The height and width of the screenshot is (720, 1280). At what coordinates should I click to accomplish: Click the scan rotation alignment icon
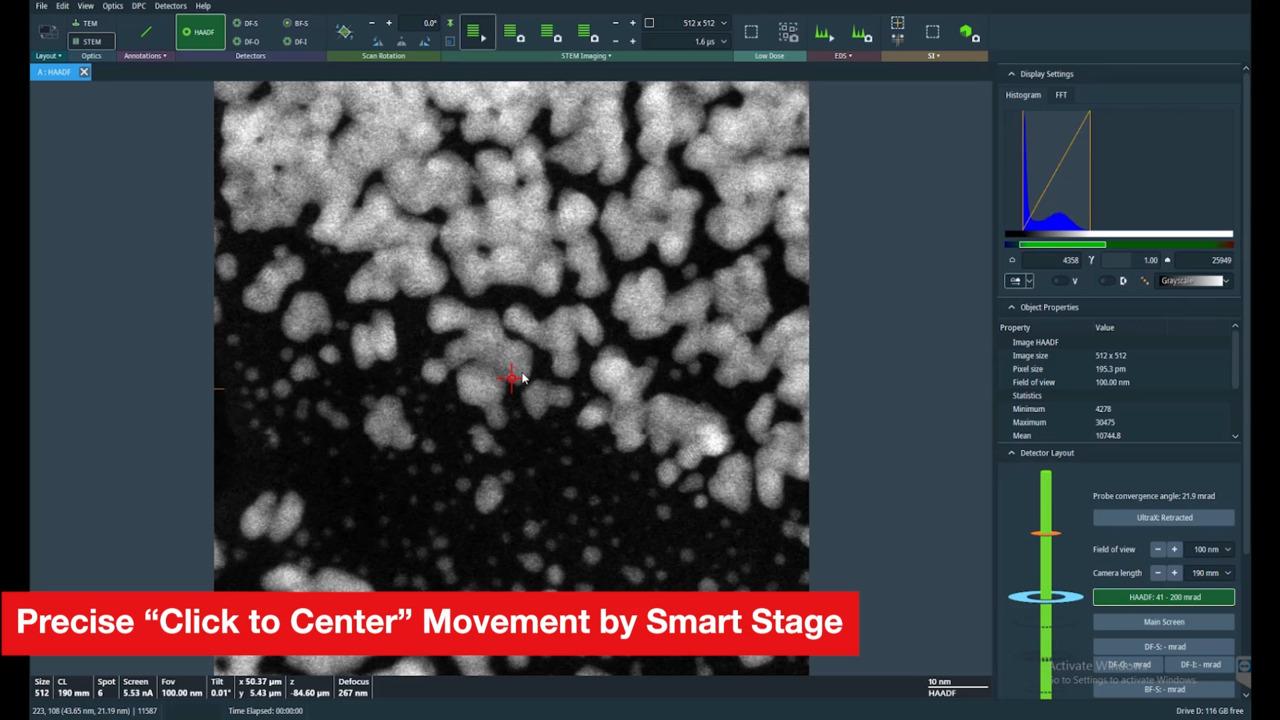[344, 32]
